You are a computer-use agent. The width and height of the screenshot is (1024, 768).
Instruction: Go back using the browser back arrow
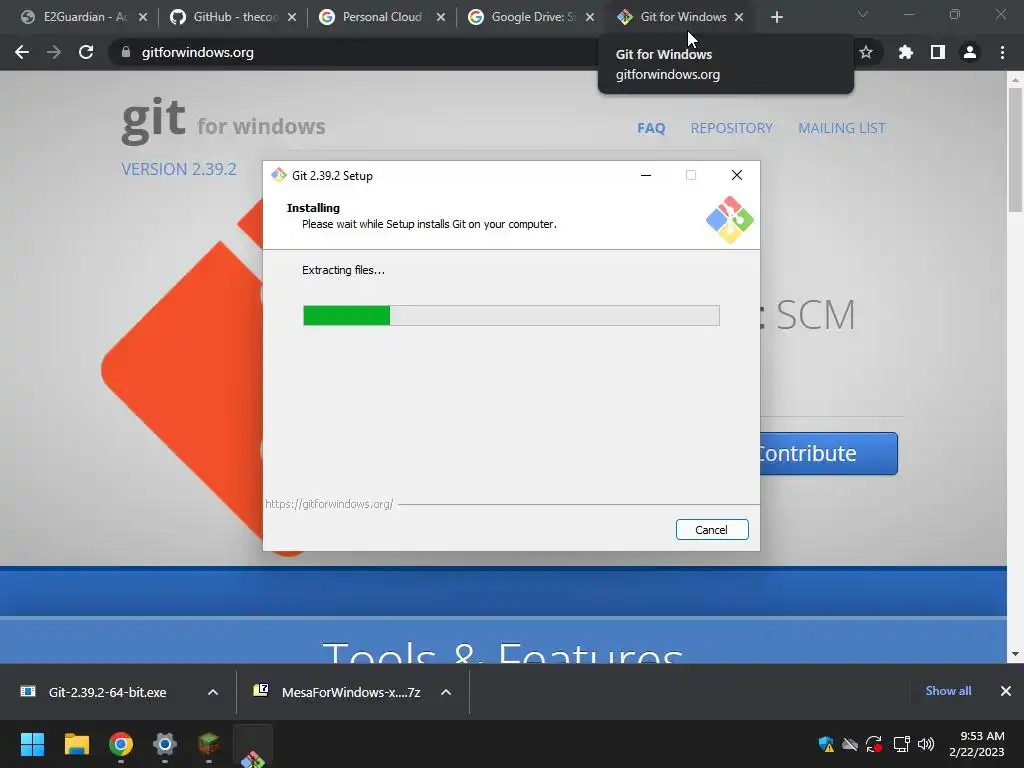(x=22, y=52)
